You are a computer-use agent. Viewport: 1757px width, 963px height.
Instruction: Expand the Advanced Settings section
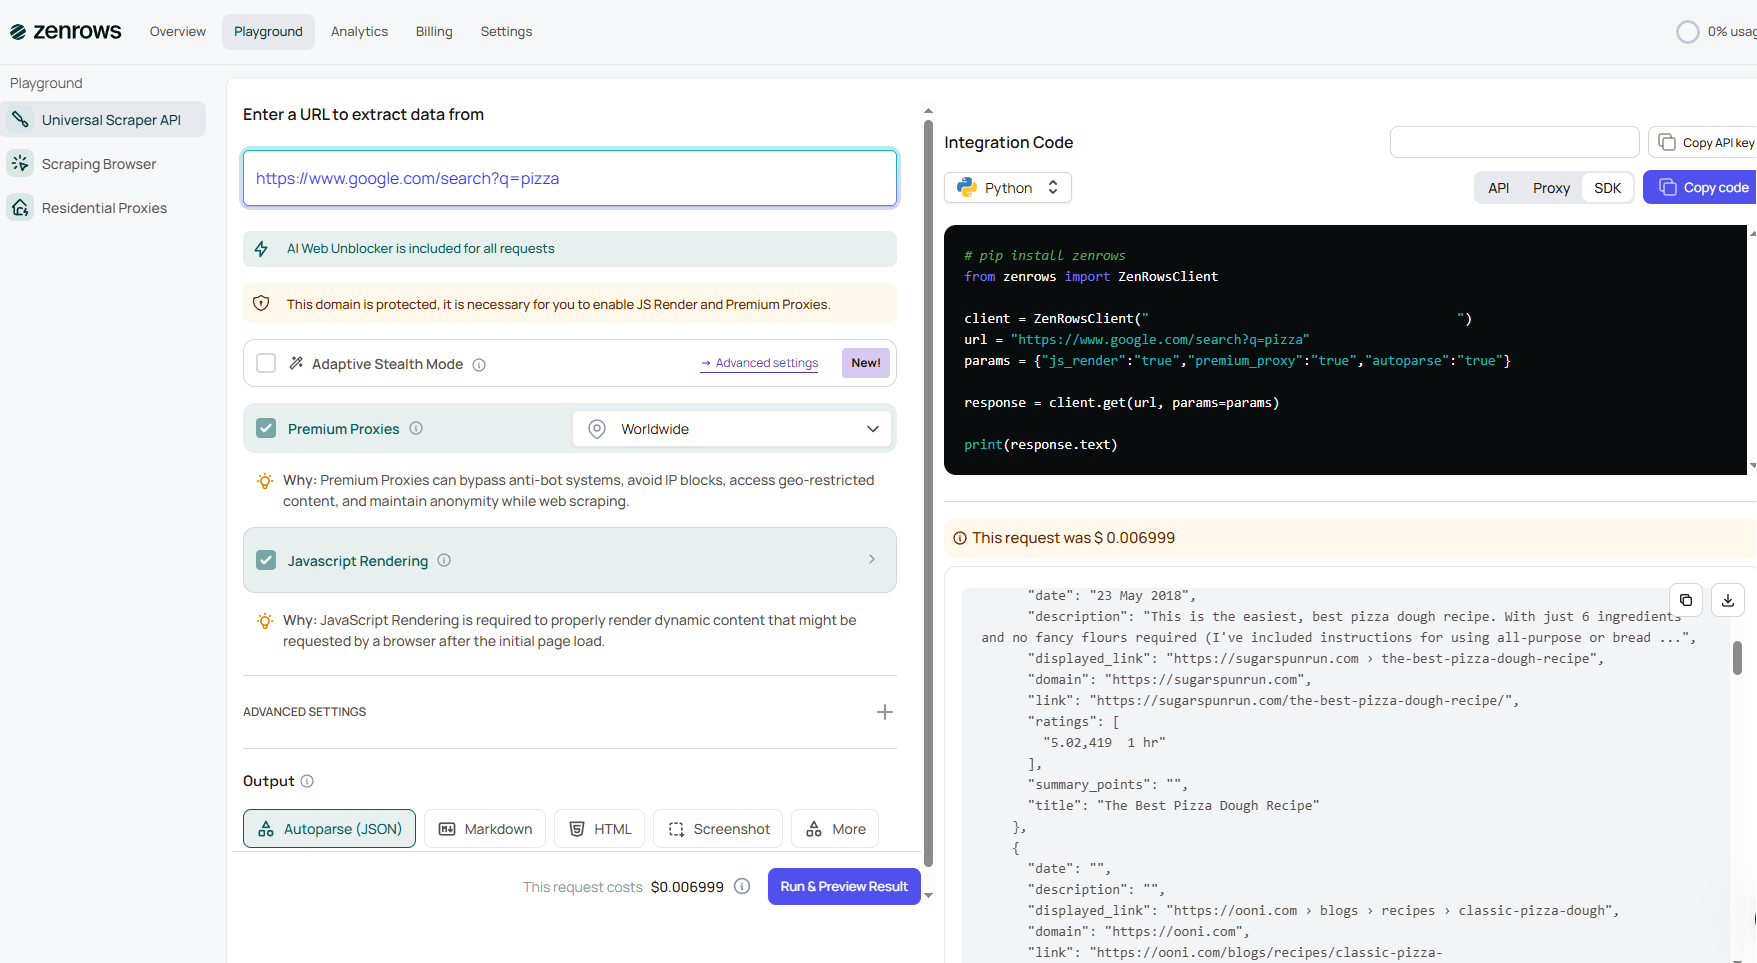pyautogui.click(x=884, y=711)
